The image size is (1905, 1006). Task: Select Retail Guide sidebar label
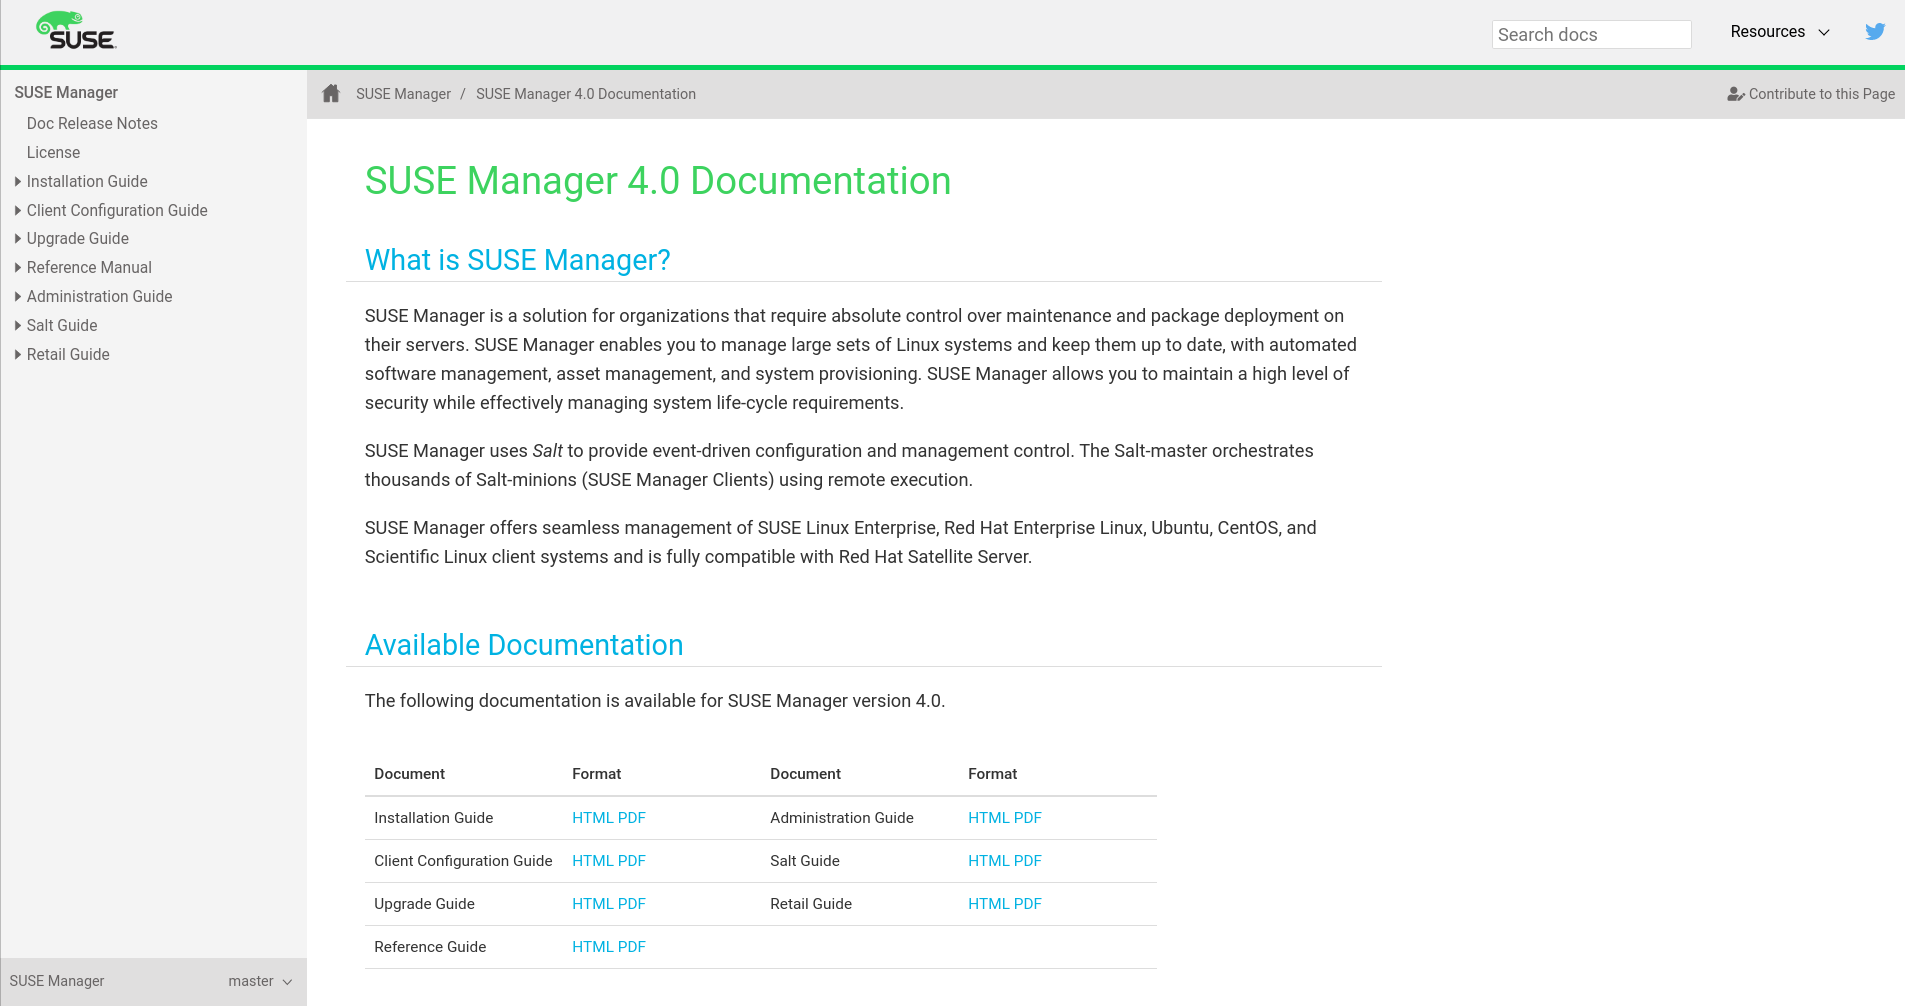pyautogui.click(x=68, y=354)
